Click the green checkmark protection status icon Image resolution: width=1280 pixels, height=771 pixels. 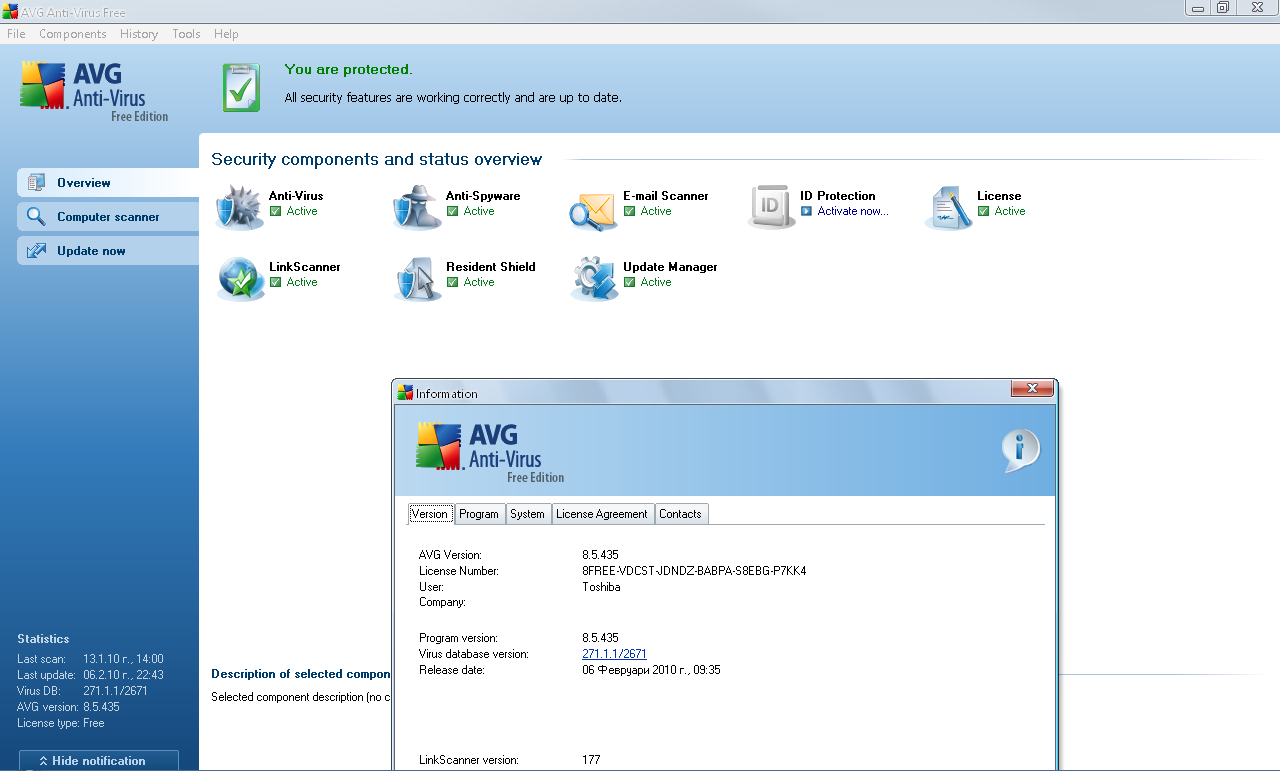pos(241,88)
